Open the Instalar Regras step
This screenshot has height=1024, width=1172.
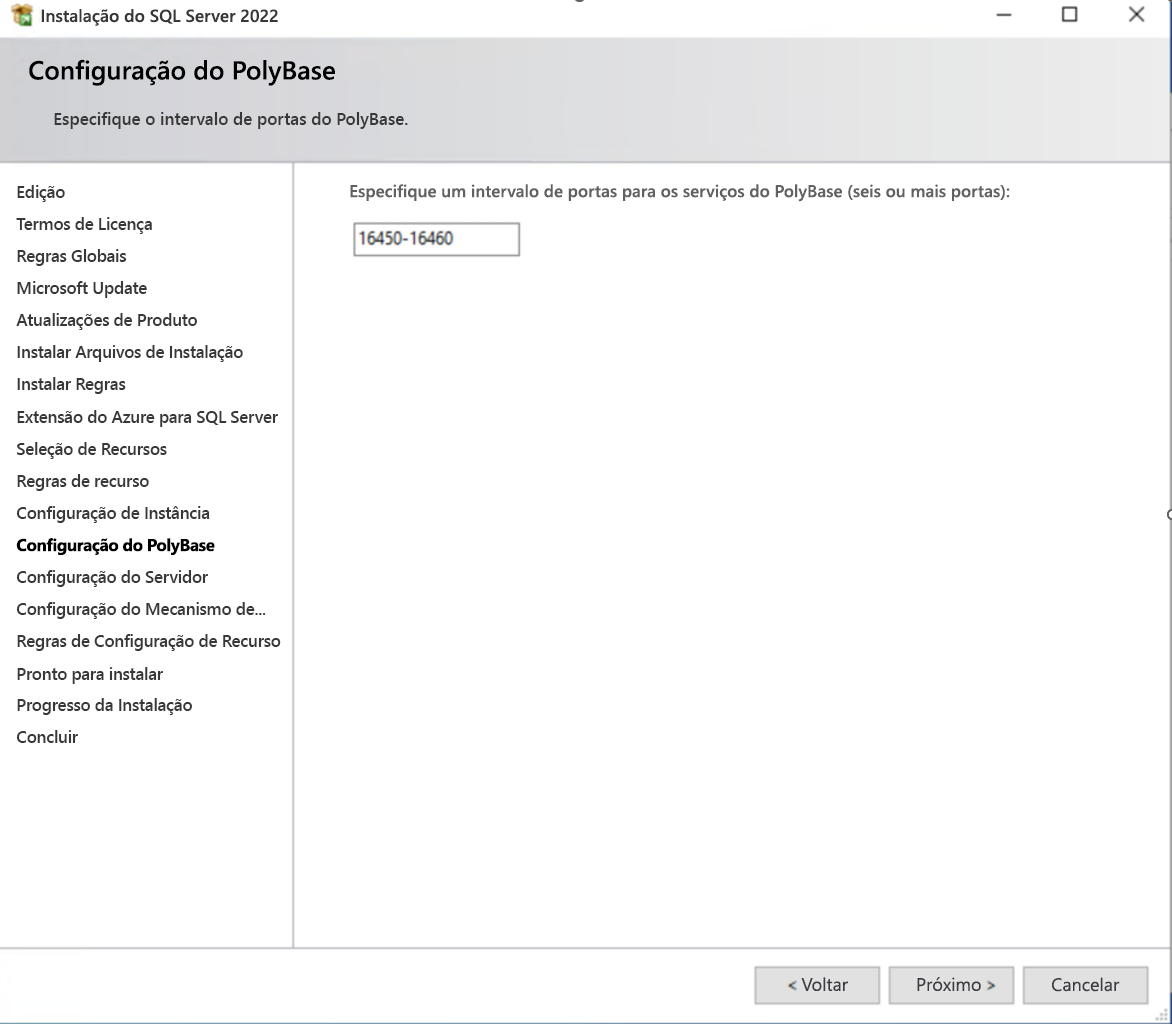(x=70, y=384)
